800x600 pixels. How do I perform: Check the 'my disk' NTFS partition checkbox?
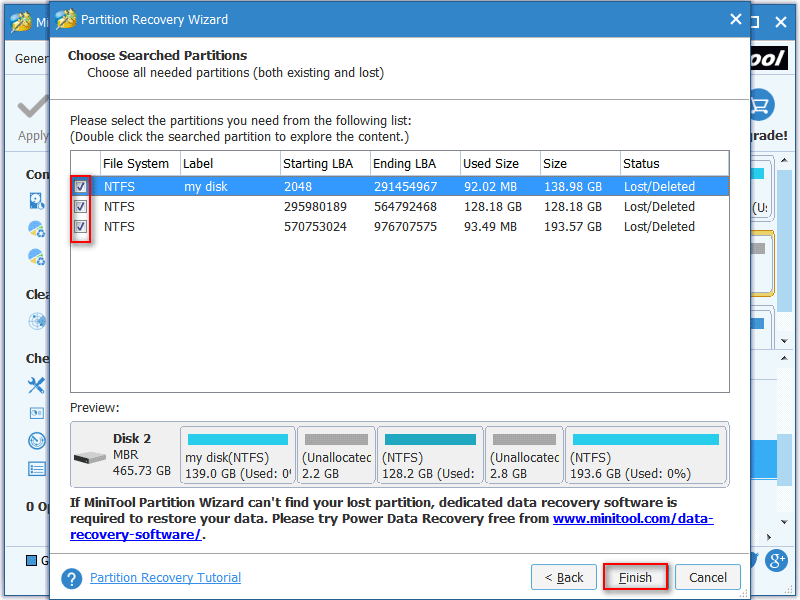pos(81,186)
